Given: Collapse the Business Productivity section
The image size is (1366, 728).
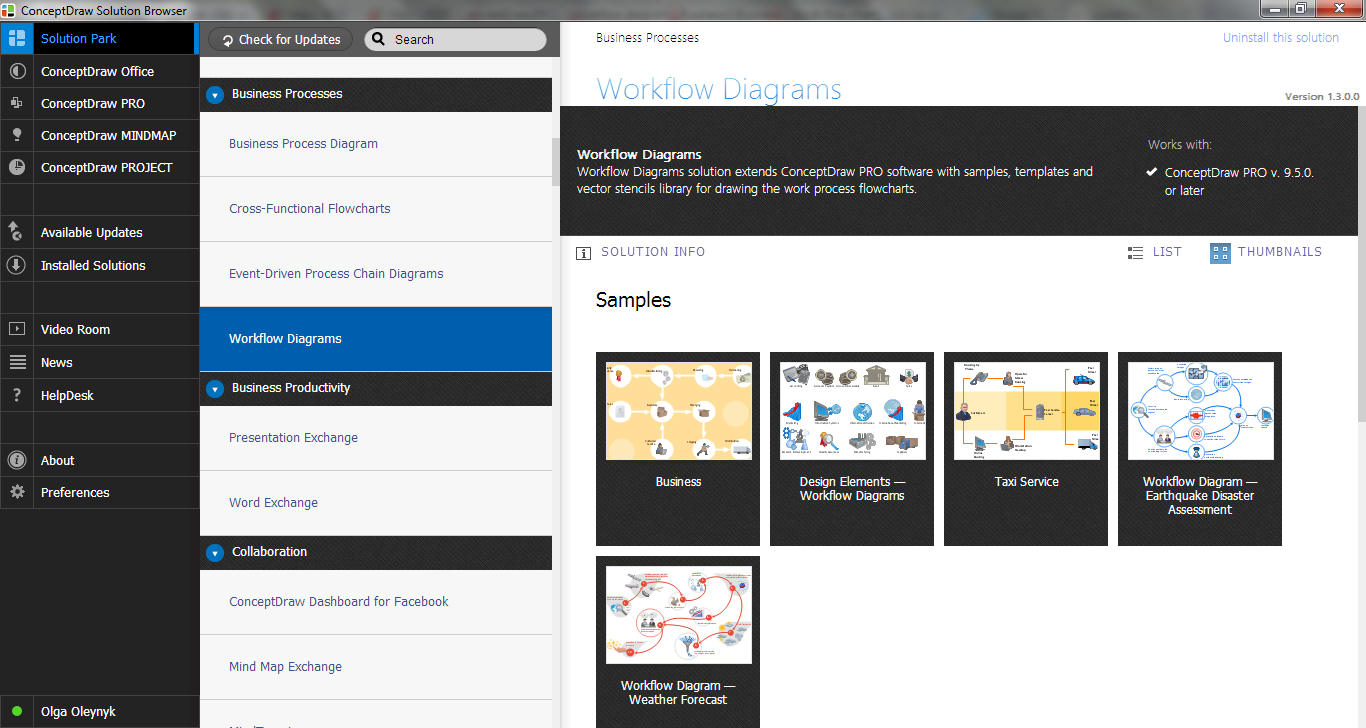Looking at the screenshot, I should [x=215, y=389].
